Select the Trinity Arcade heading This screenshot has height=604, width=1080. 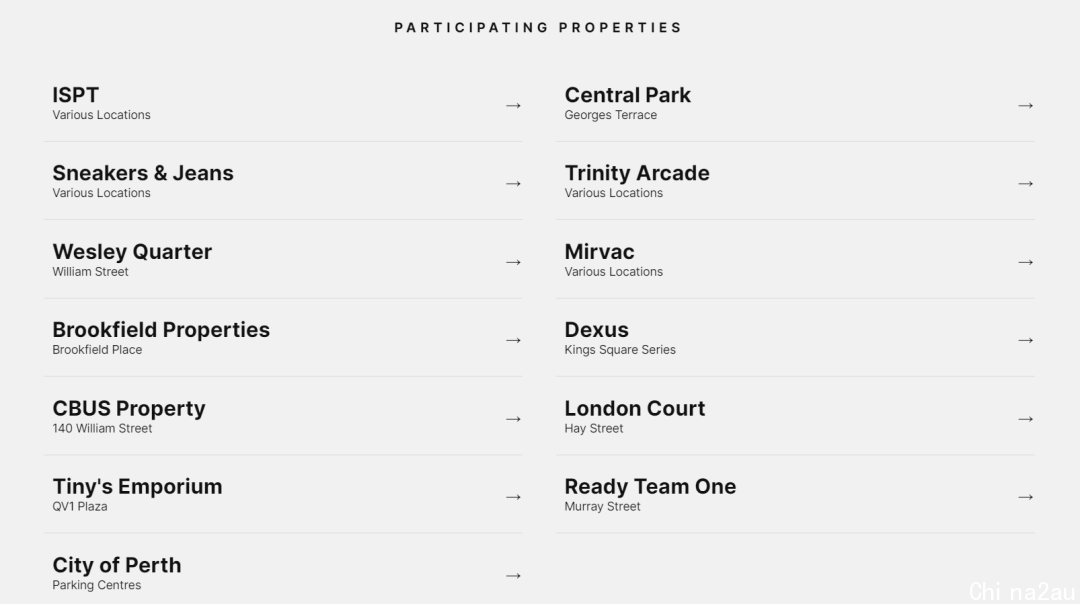tap(637, 173)
